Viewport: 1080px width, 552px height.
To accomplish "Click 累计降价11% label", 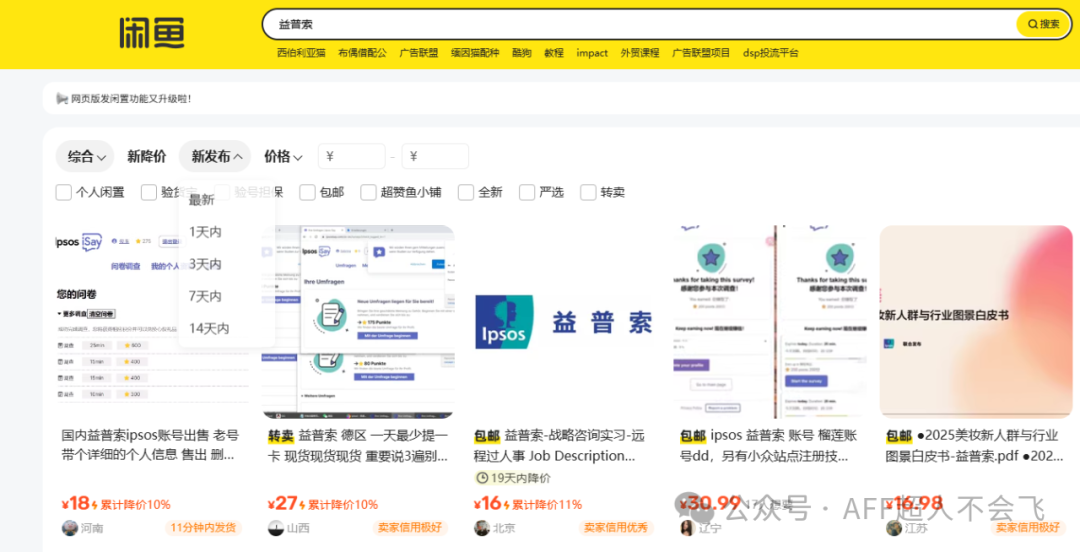I will pyautogui.click(x=548, y=504).
